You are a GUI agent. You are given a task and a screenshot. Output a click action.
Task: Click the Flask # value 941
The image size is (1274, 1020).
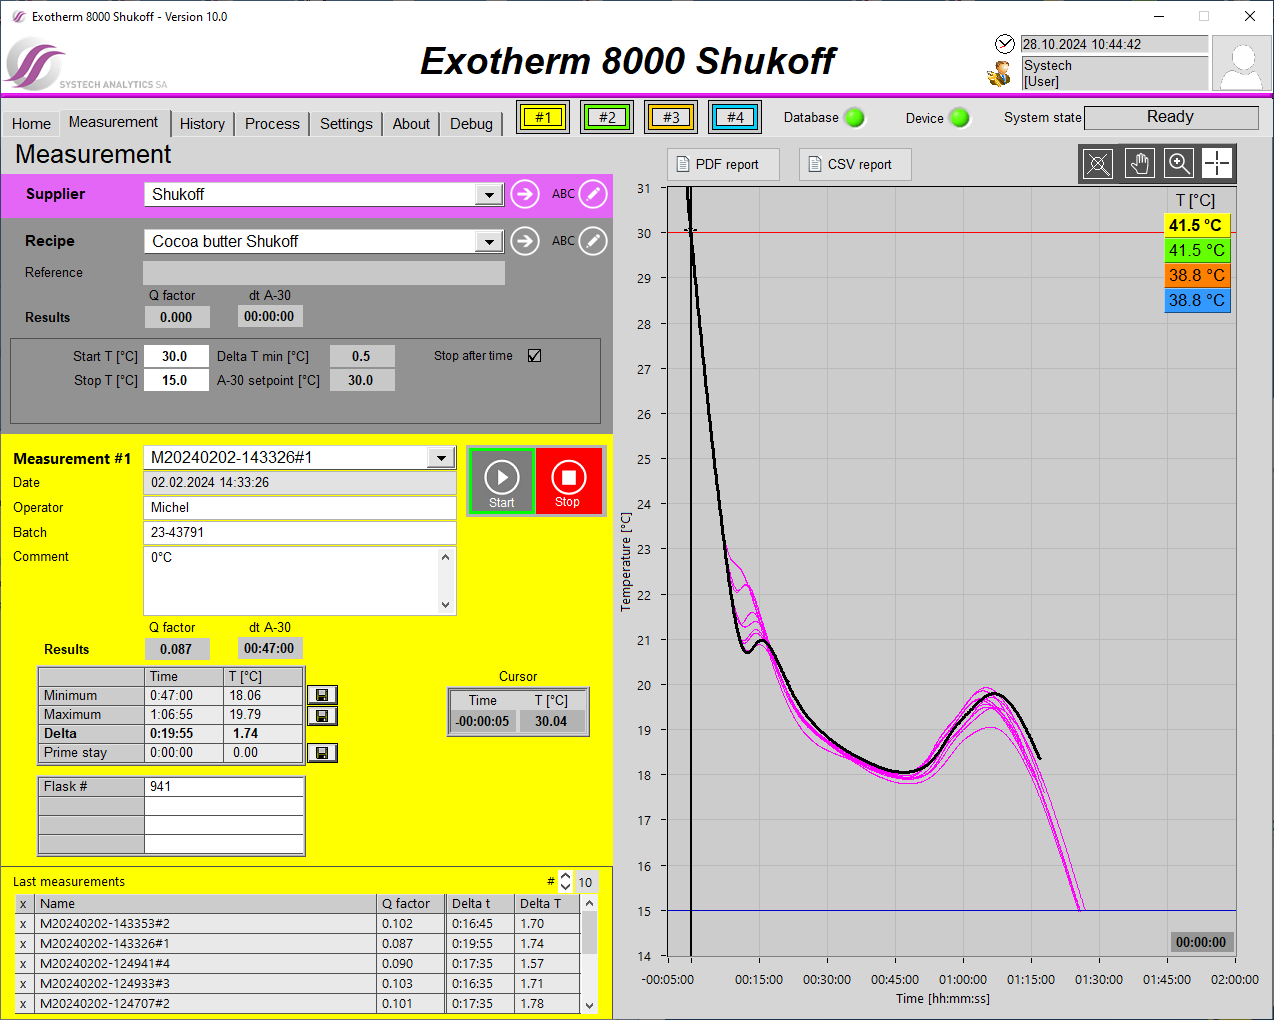224,787
